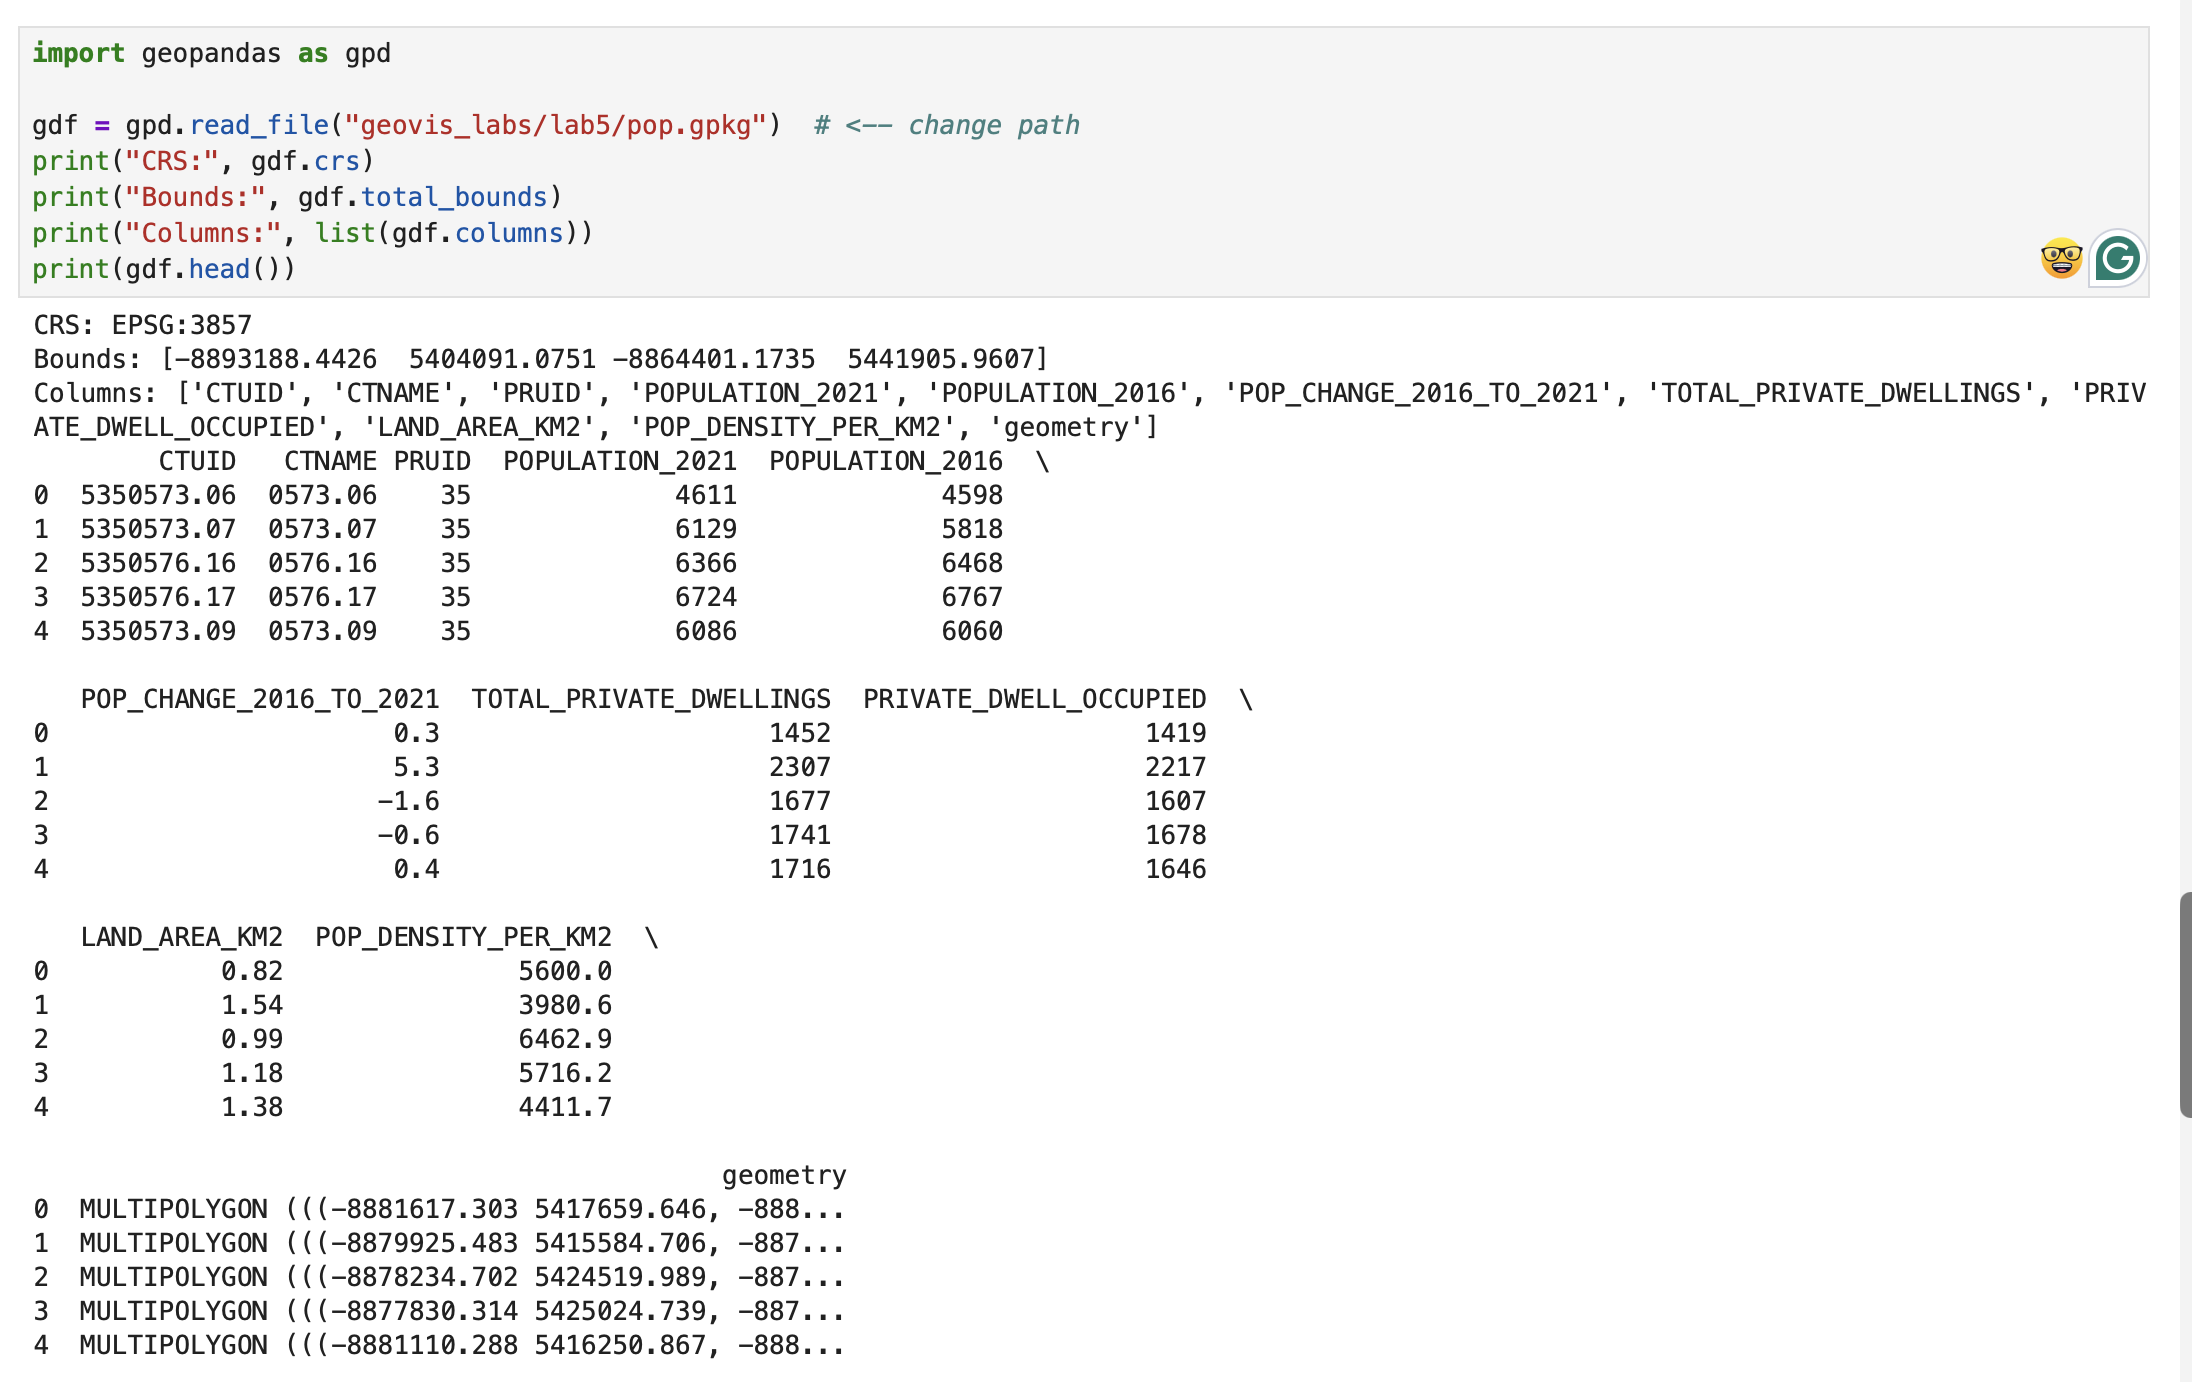Click the CRS: EPSG:3857 output line
2192x1382 pixels.
(x=142, y=325)
